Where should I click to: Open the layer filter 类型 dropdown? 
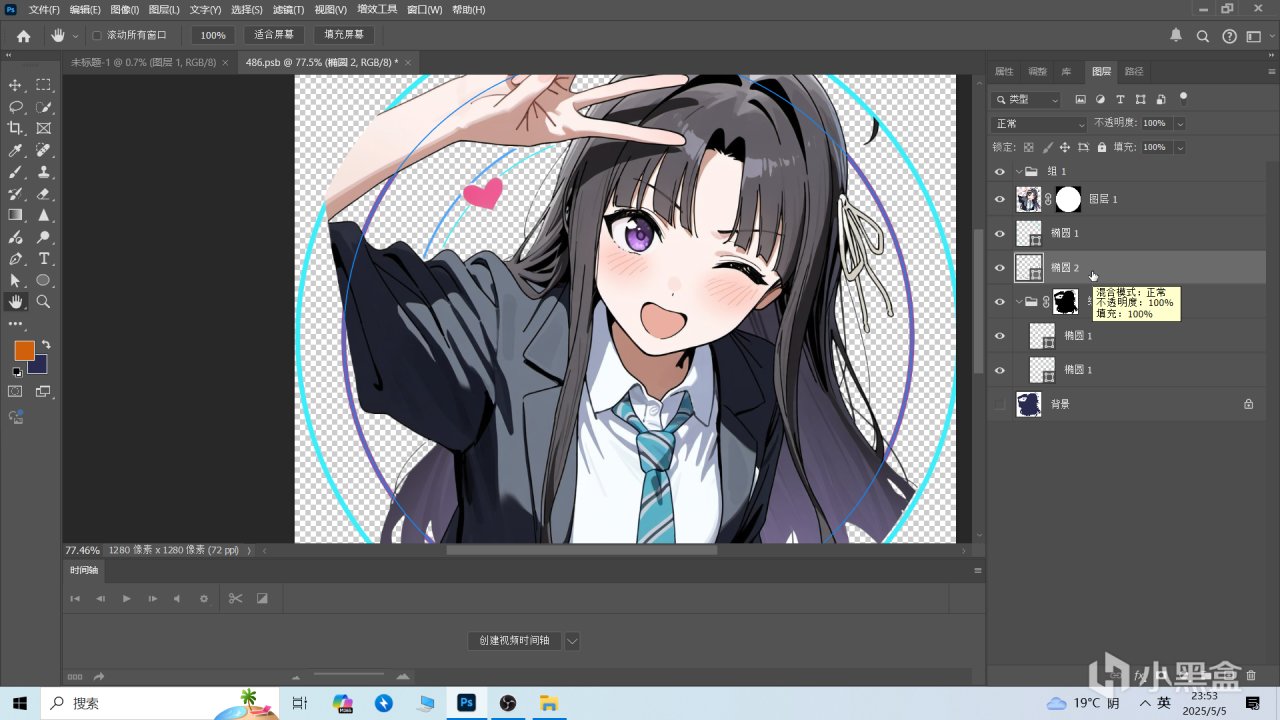pyautogui.click(x=1025, y=99)
